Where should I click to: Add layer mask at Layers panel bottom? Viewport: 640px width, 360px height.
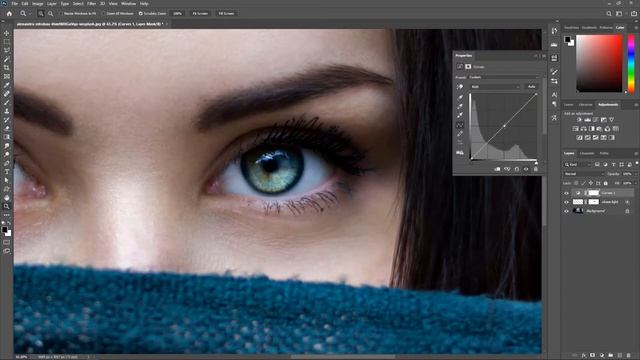[x=593, y=356]
